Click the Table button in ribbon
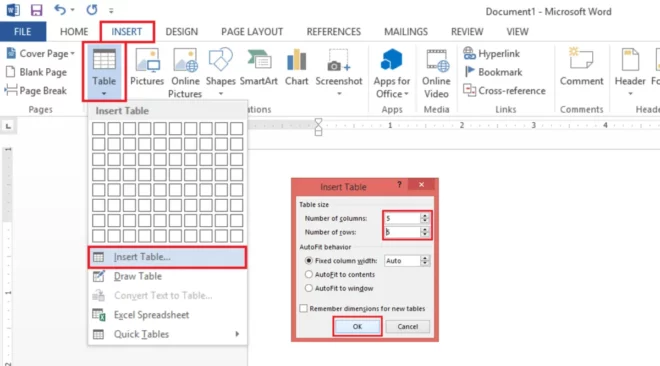The width and height of the screenshot is (660, 366). click(x=104, y=72)
